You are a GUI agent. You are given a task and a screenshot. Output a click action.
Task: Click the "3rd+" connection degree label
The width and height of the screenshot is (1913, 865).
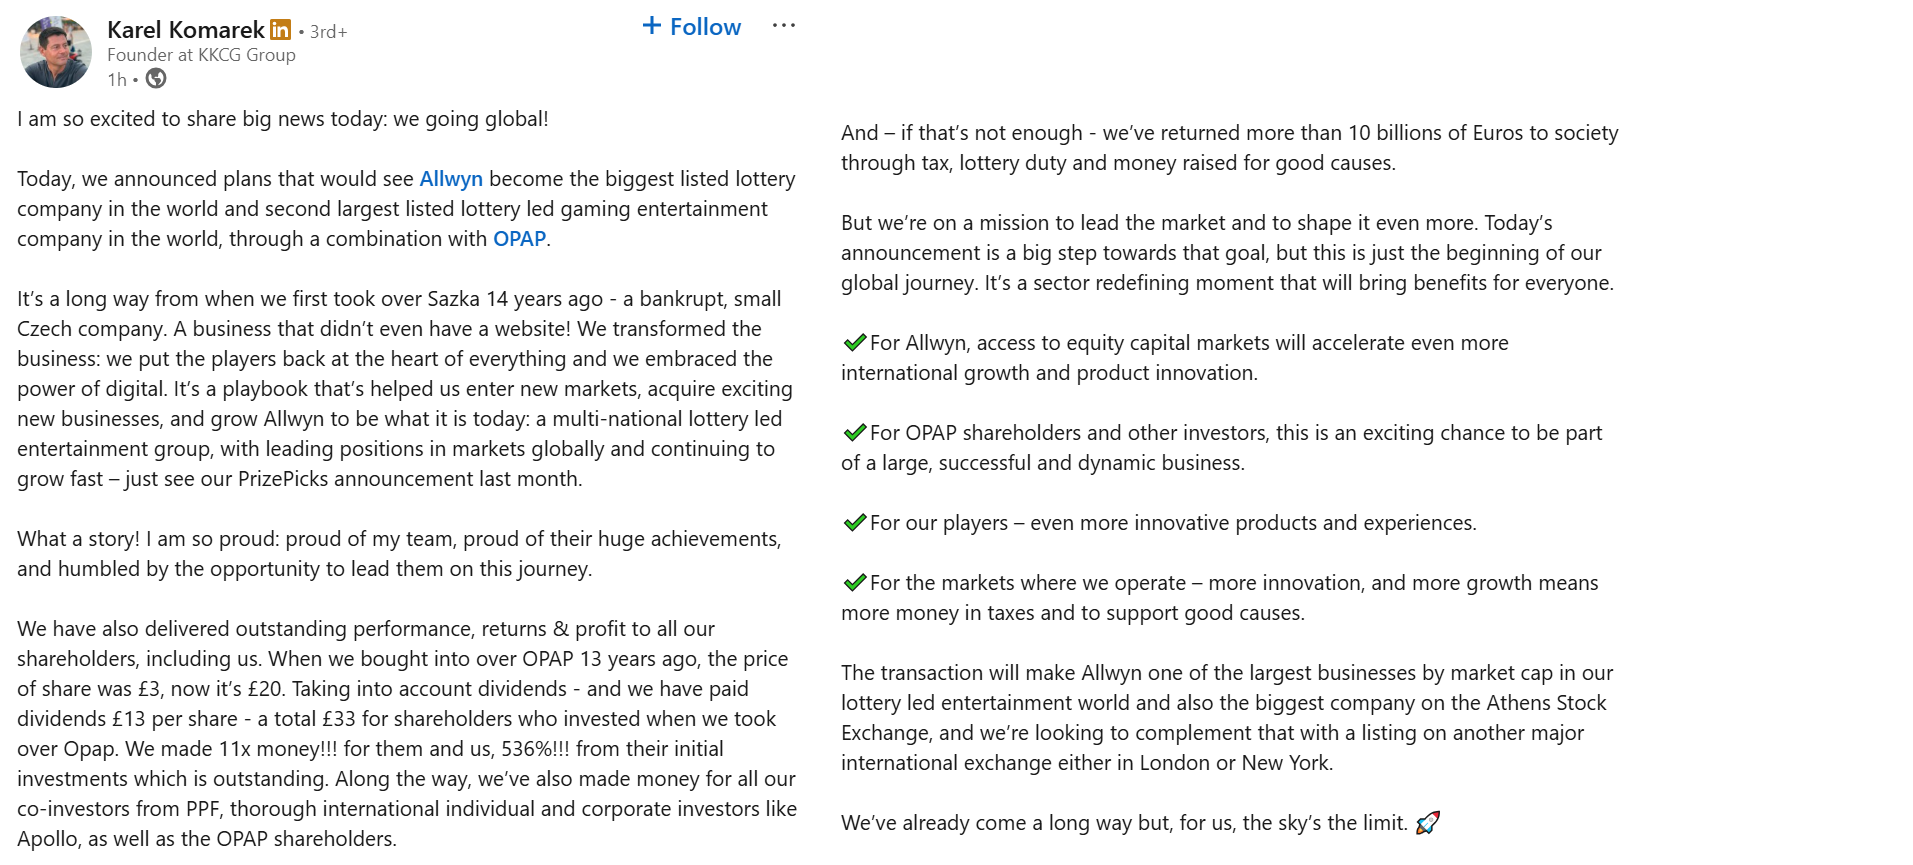328,32
